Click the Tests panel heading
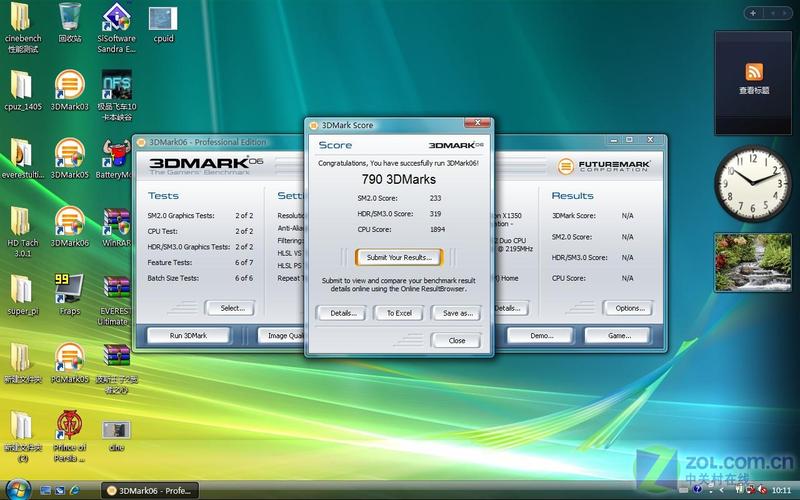800x500 pixels. (163, 196)
